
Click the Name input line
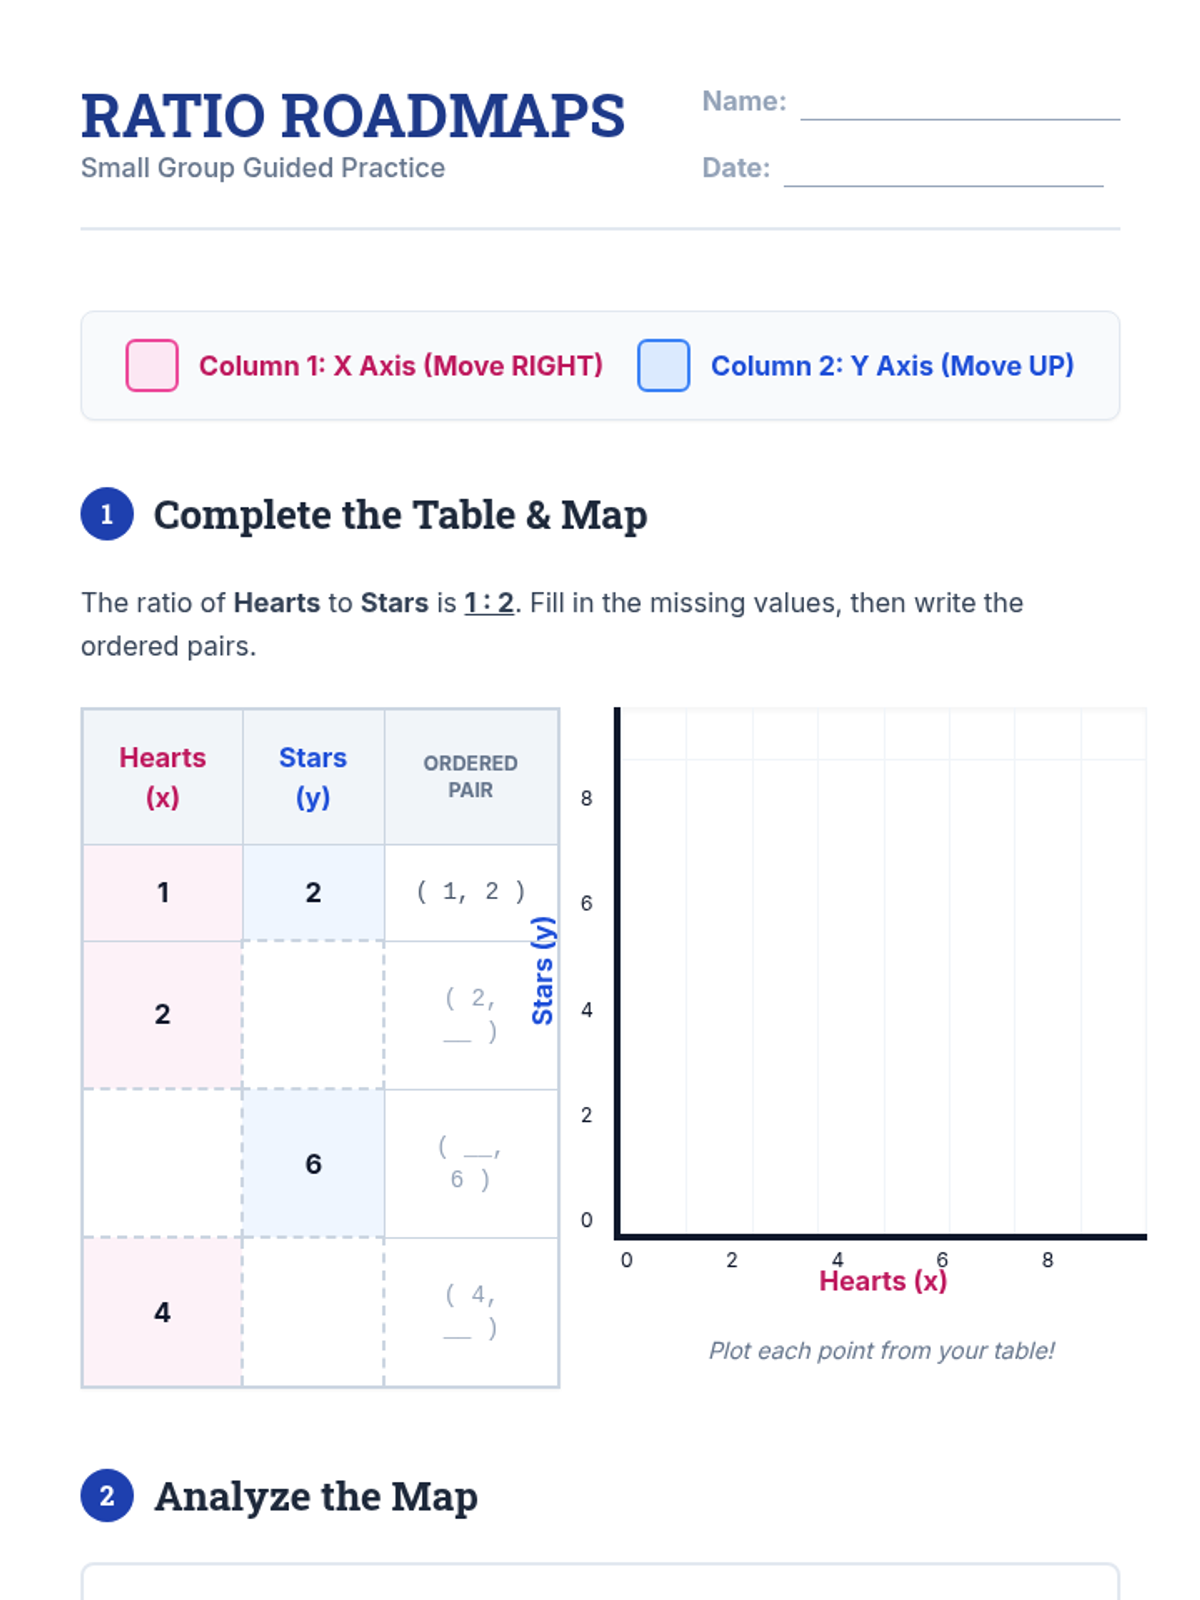(960, 106)
